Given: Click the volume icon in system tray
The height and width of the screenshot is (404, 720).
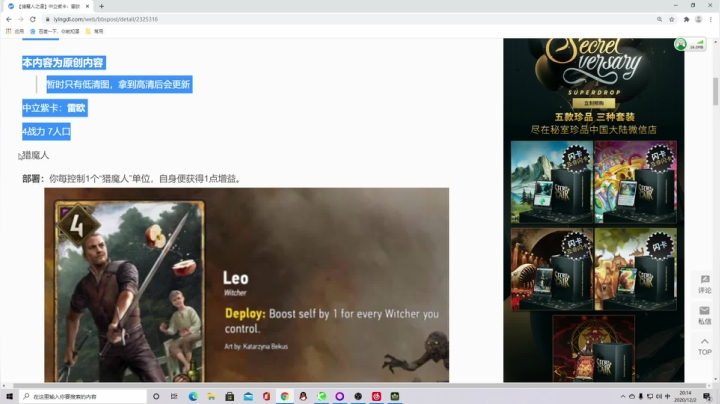Looking at the screenshot, I should [x=658, y=396].
